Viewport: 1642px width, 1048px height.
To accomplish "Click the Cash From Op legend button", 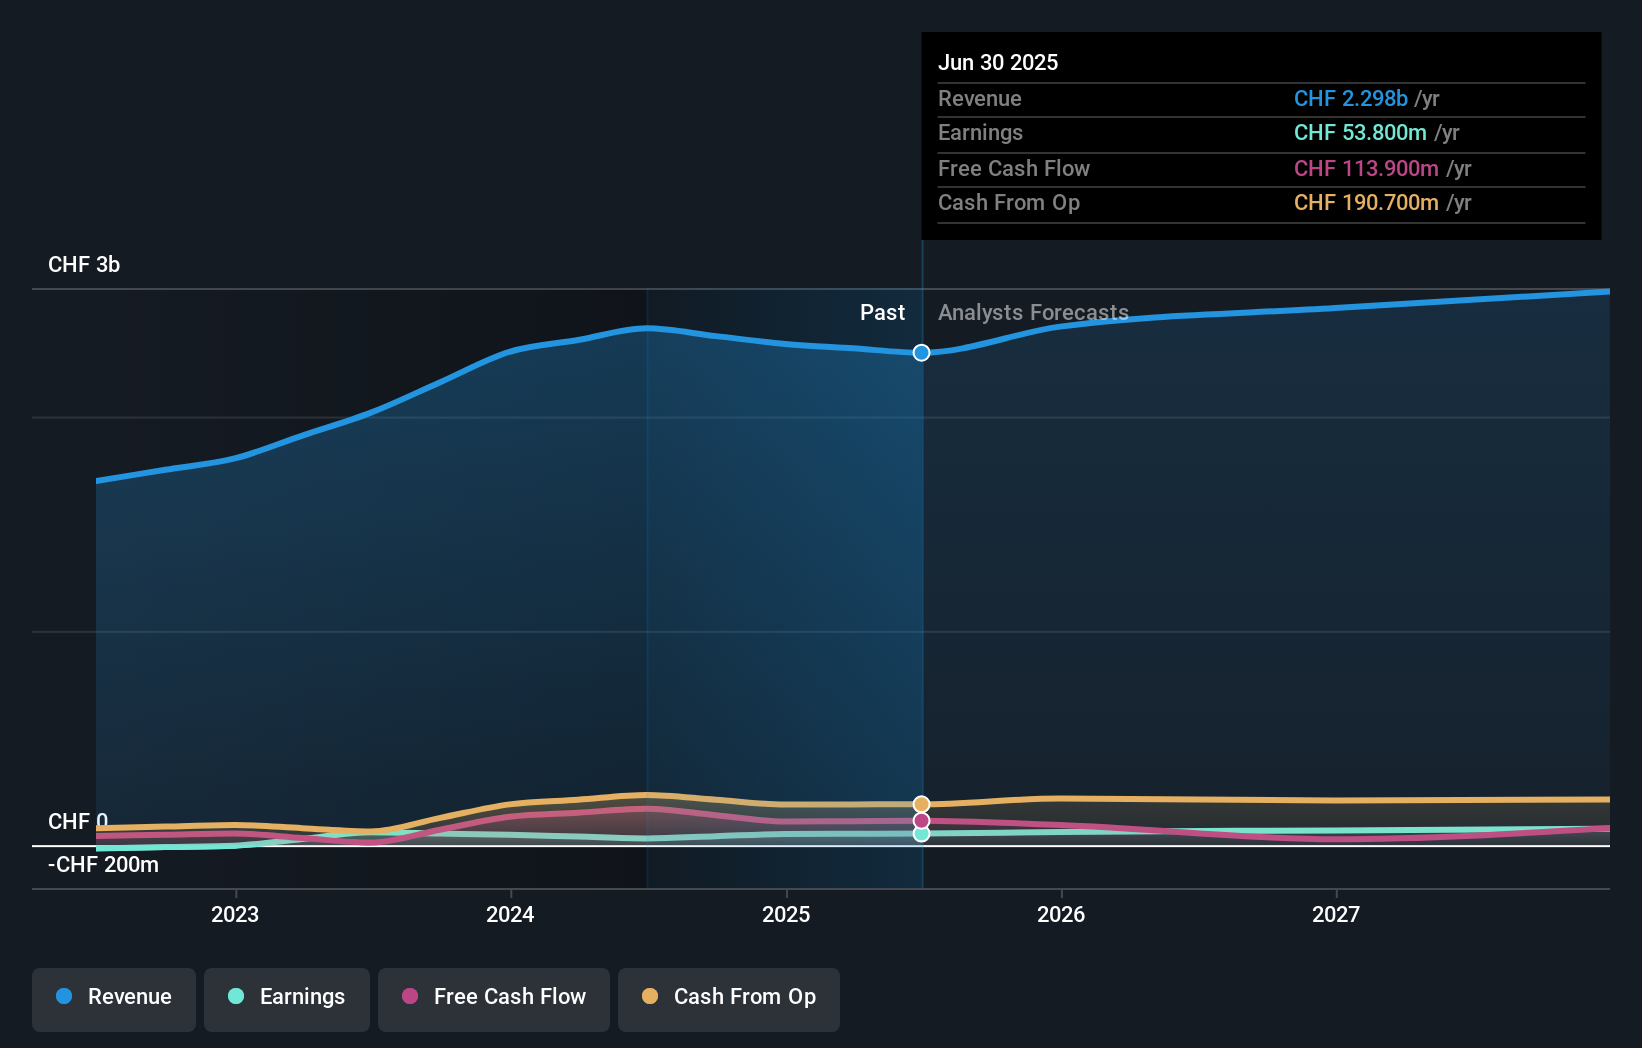I will 728,997.
